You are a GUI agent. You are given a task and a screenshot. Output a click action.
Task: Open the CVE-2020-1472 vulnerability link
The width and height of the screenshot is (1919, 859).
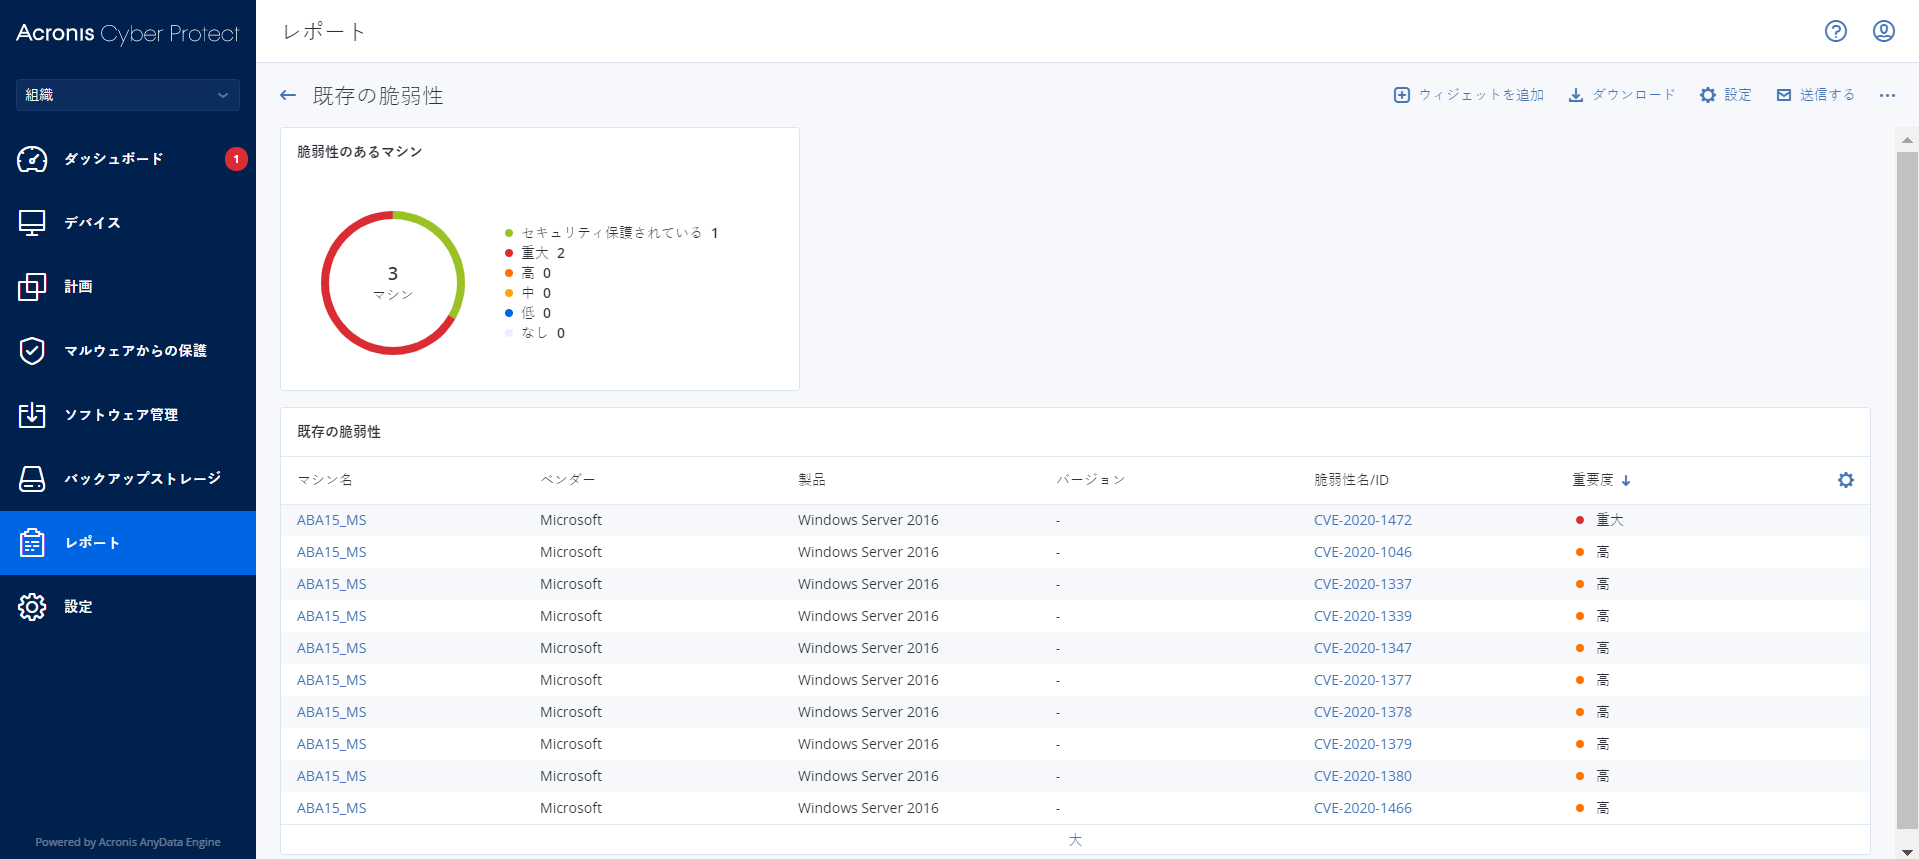pyautogui.click(x=1362, y=520)
